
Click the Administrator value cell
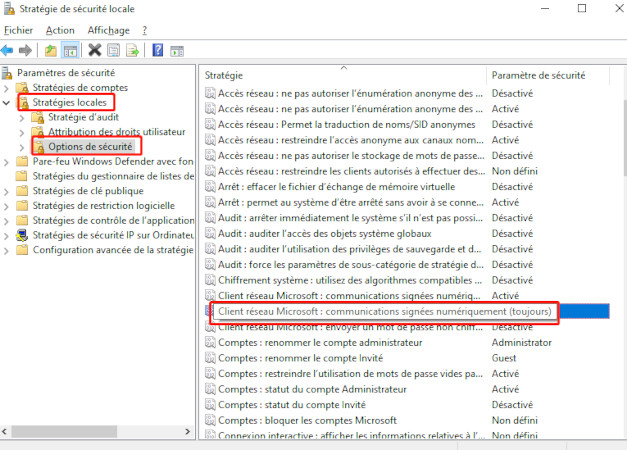pyautogui.click(x=521, y=343)
